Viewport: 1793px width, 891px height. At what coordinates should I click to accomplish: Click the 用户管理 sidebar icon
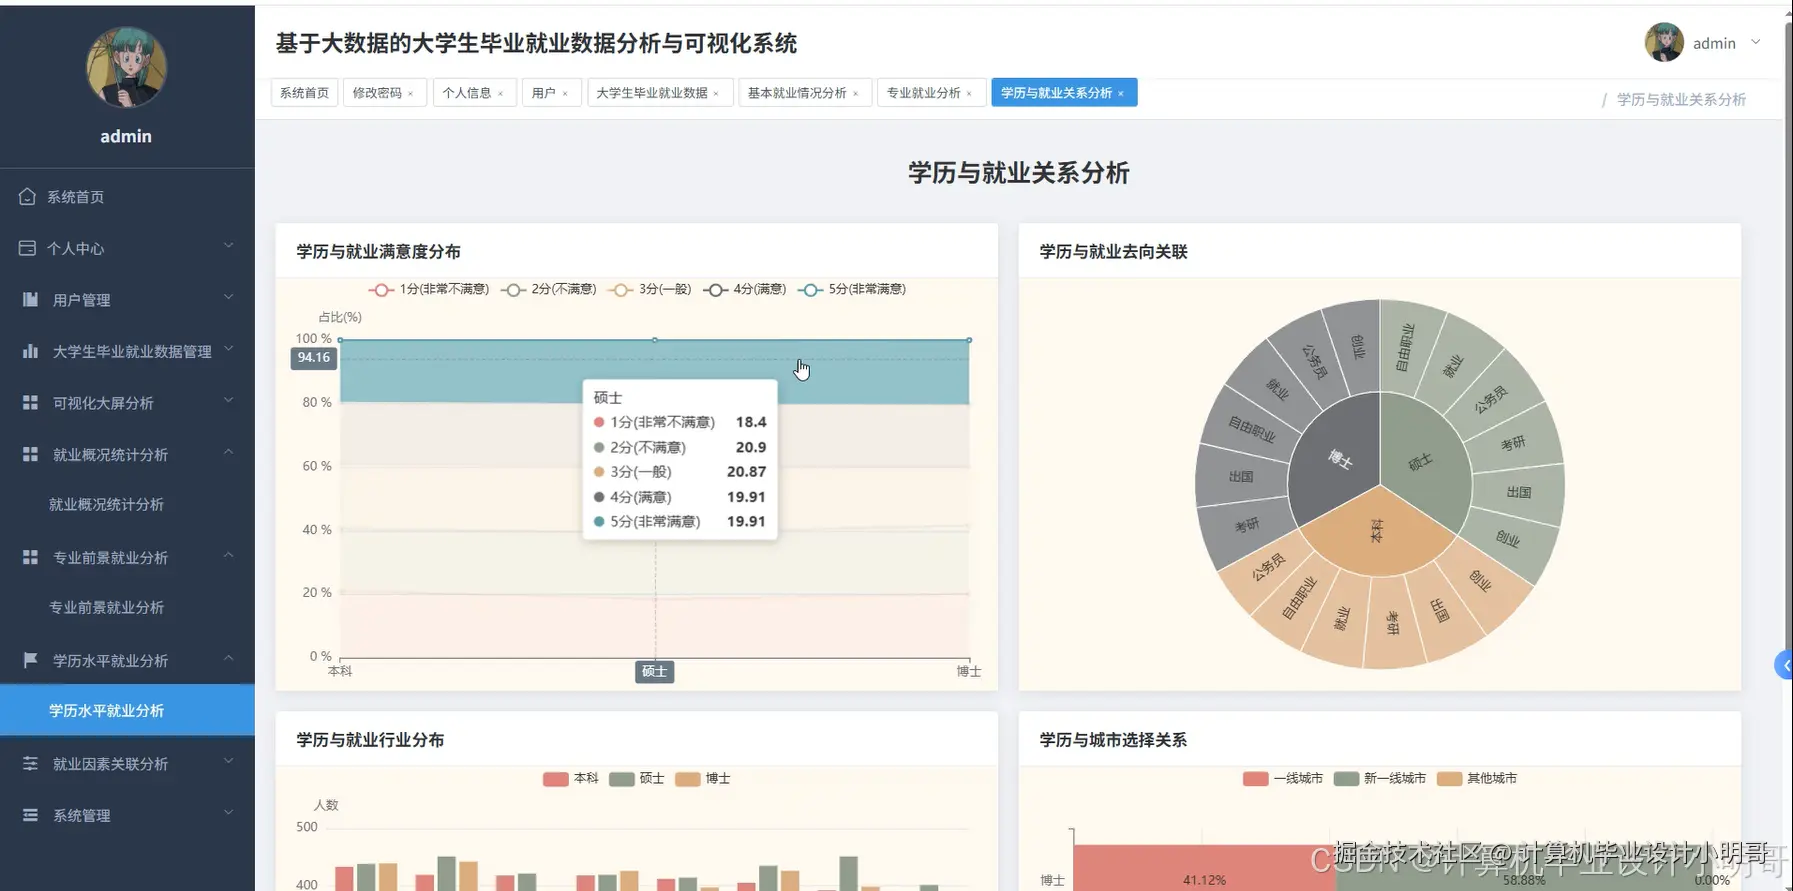tap(30, 299)
